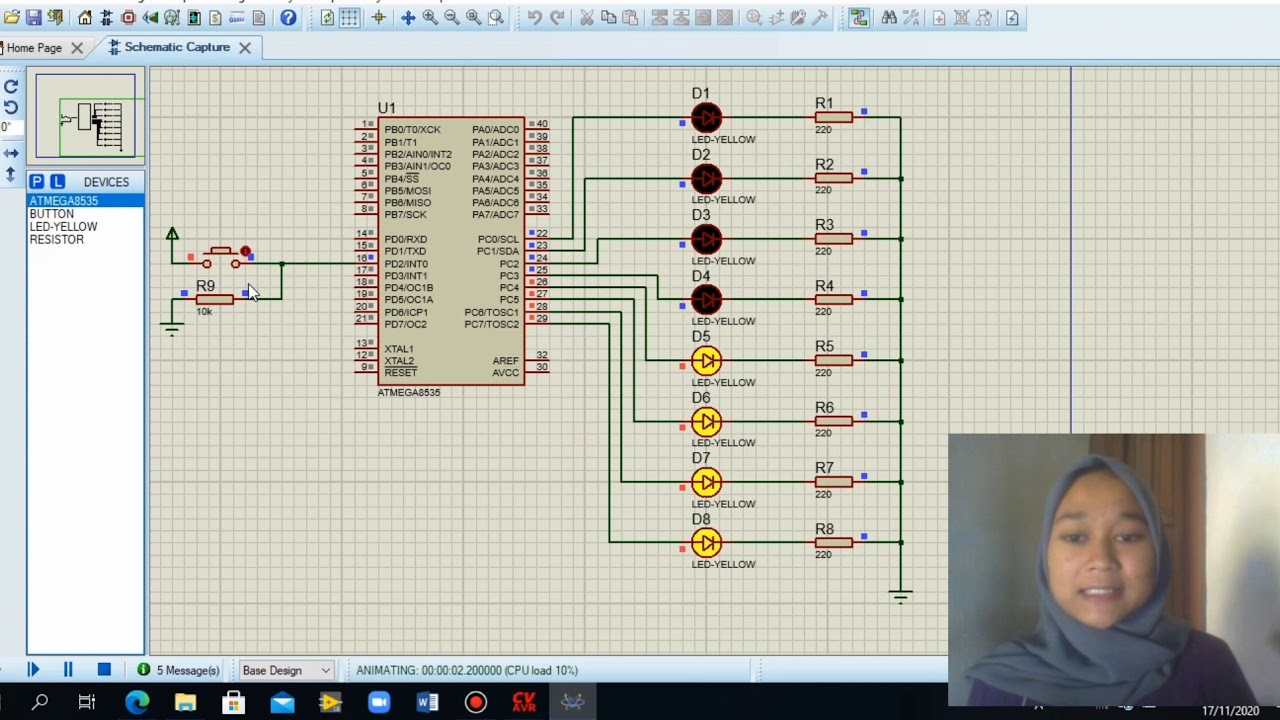Pause the simulation

coord(68,670)
